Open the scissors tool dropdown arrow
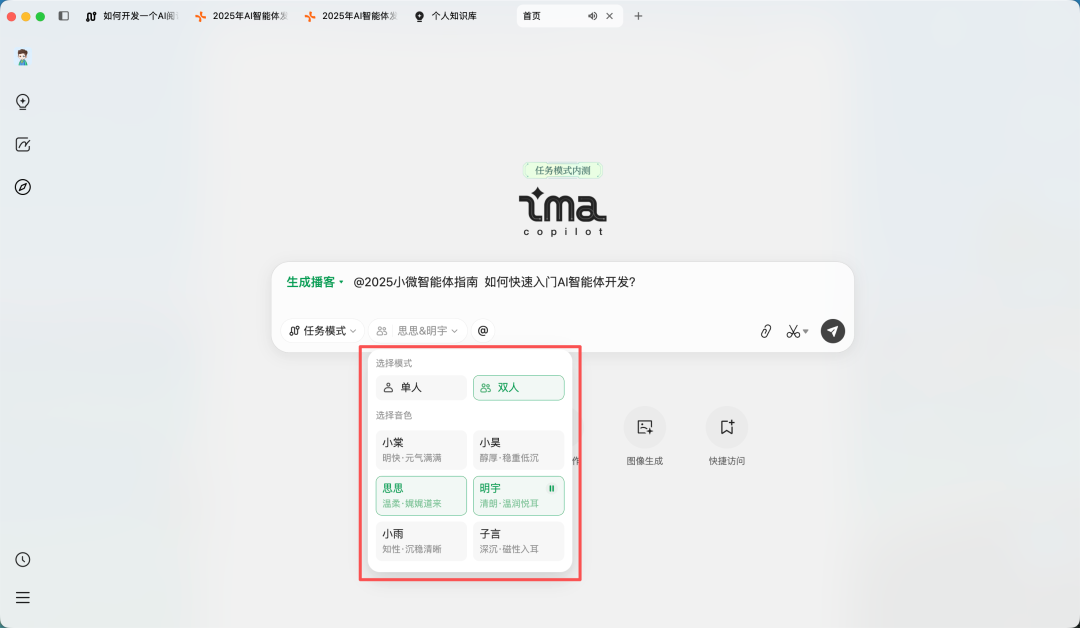 point(805,330)
